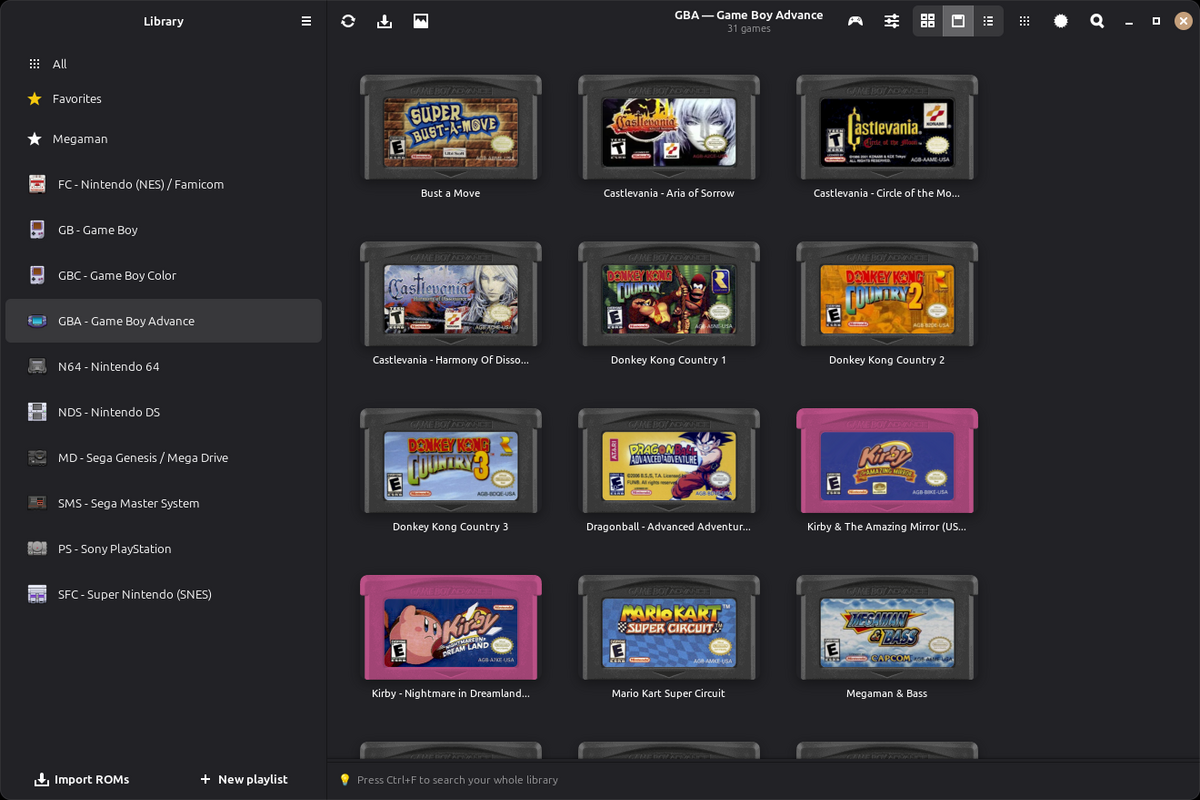Open Castlevania - Harmony Of Dissonance cartridge
The width and height of the screenshot is (1200, 800).
pyautogui.click(x=451, y=295)
